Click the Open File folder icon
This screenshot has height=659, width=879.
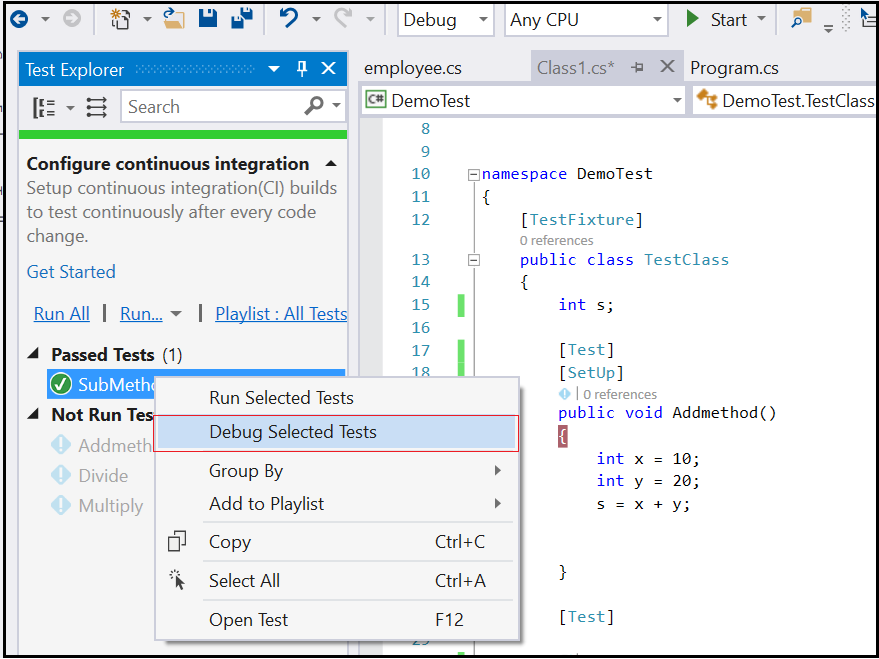[174, 19]
